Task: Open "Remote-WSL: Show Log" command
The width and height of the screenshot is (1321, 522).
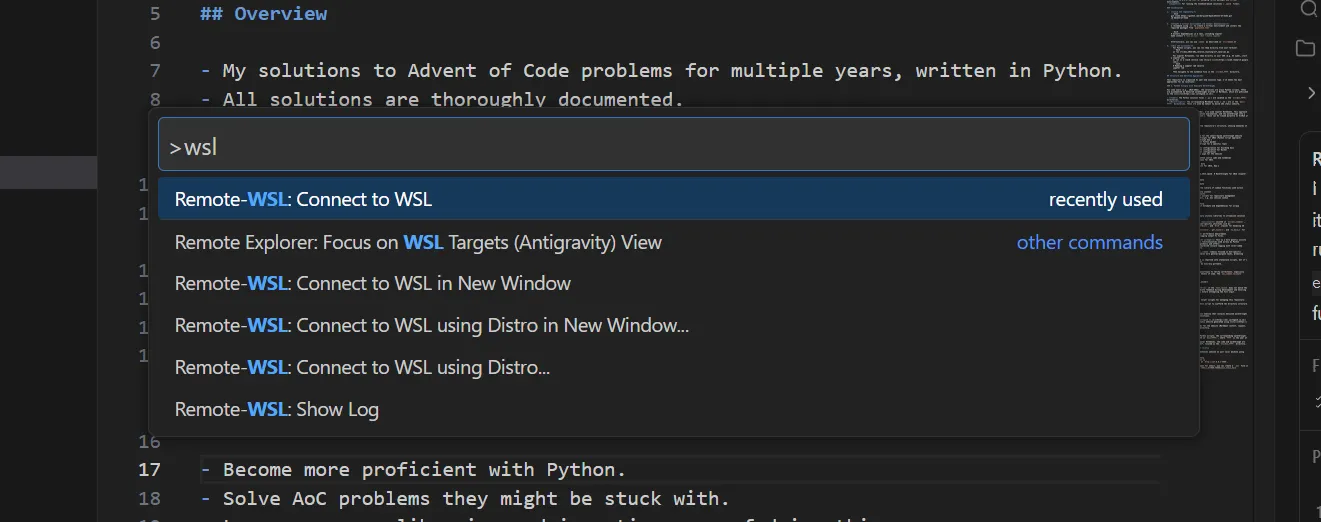Action: 276,409
